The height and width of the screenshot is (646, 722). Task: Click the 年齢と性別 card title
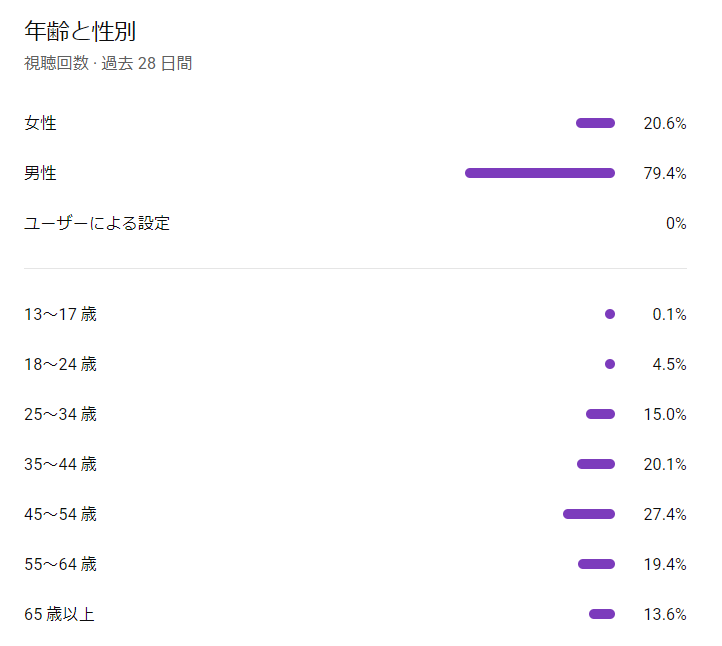pos(80,31)
